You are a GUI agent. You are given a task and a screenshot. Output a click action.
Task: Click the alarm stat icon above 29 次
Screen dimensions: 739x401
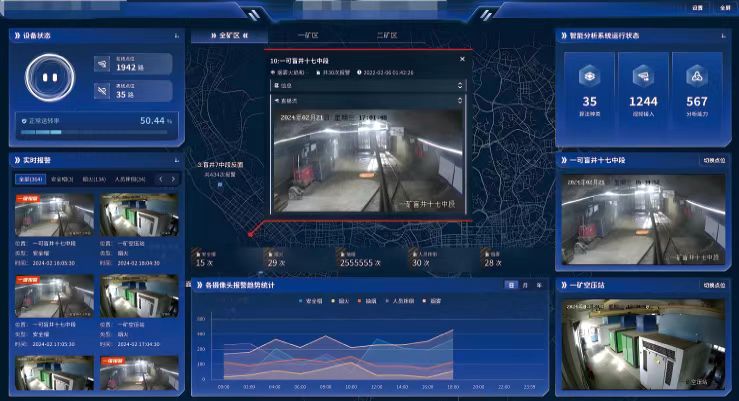pyautogui.click(x=271, y=254)
